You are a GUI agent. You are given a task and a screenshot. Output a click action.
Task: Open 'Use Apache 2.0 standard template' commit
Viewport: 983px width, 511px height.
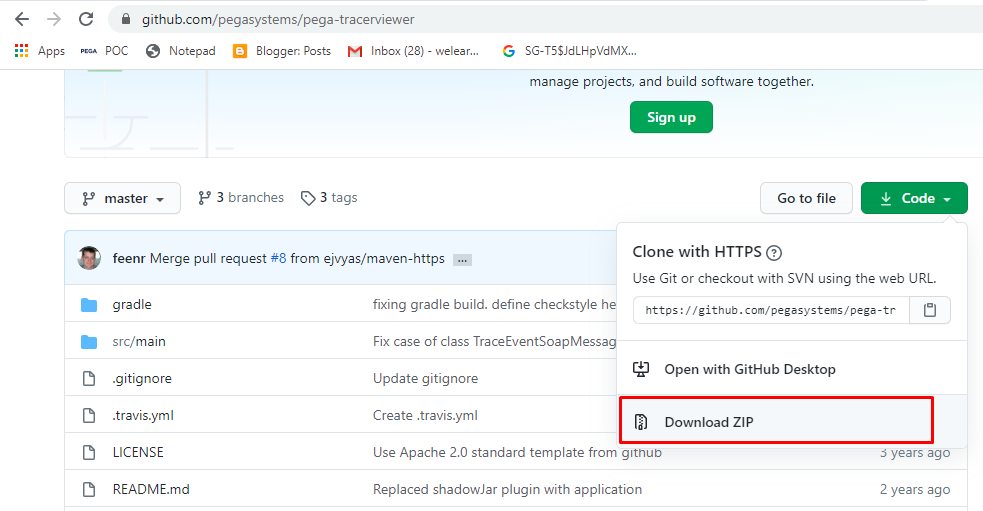pyautogui.click(x=517, y=452)
